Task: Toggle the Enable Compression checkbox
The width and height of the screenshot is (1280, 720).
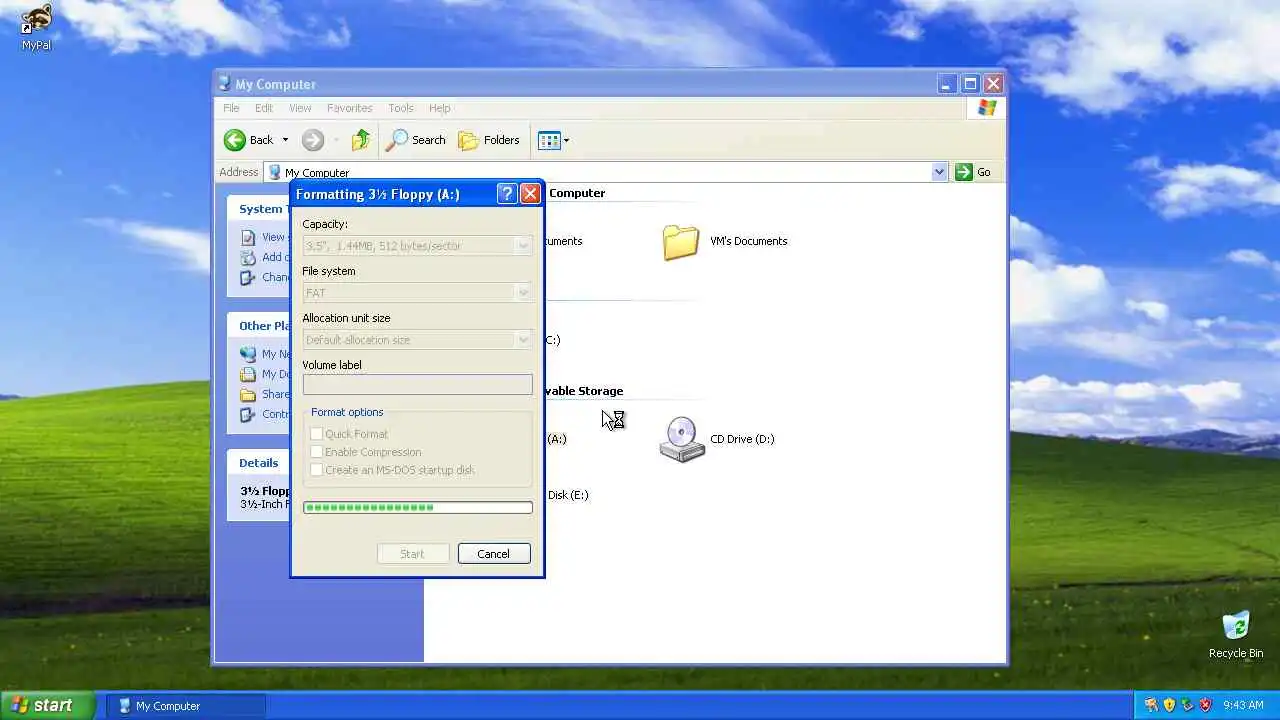Action: pyautogui.click(x=316, y=452)
